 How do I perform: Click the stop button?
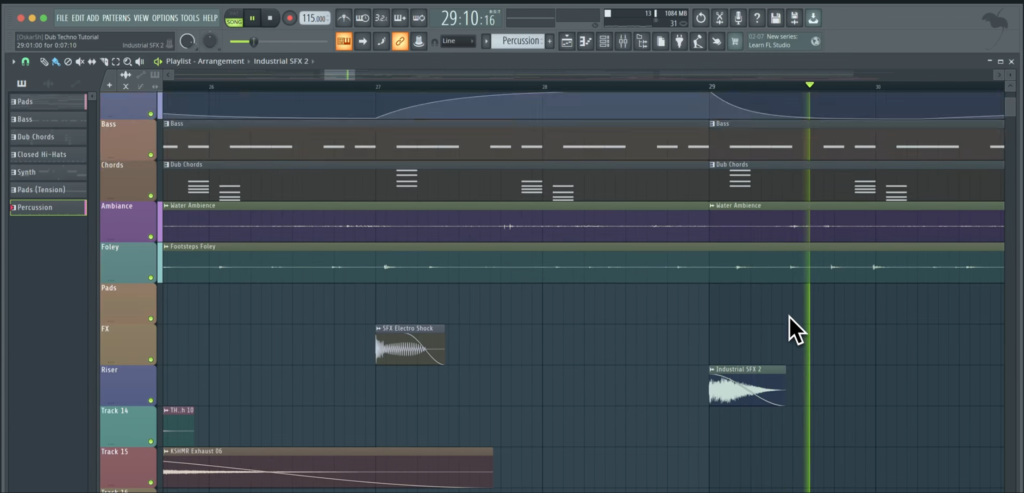(x=270, y=18)
